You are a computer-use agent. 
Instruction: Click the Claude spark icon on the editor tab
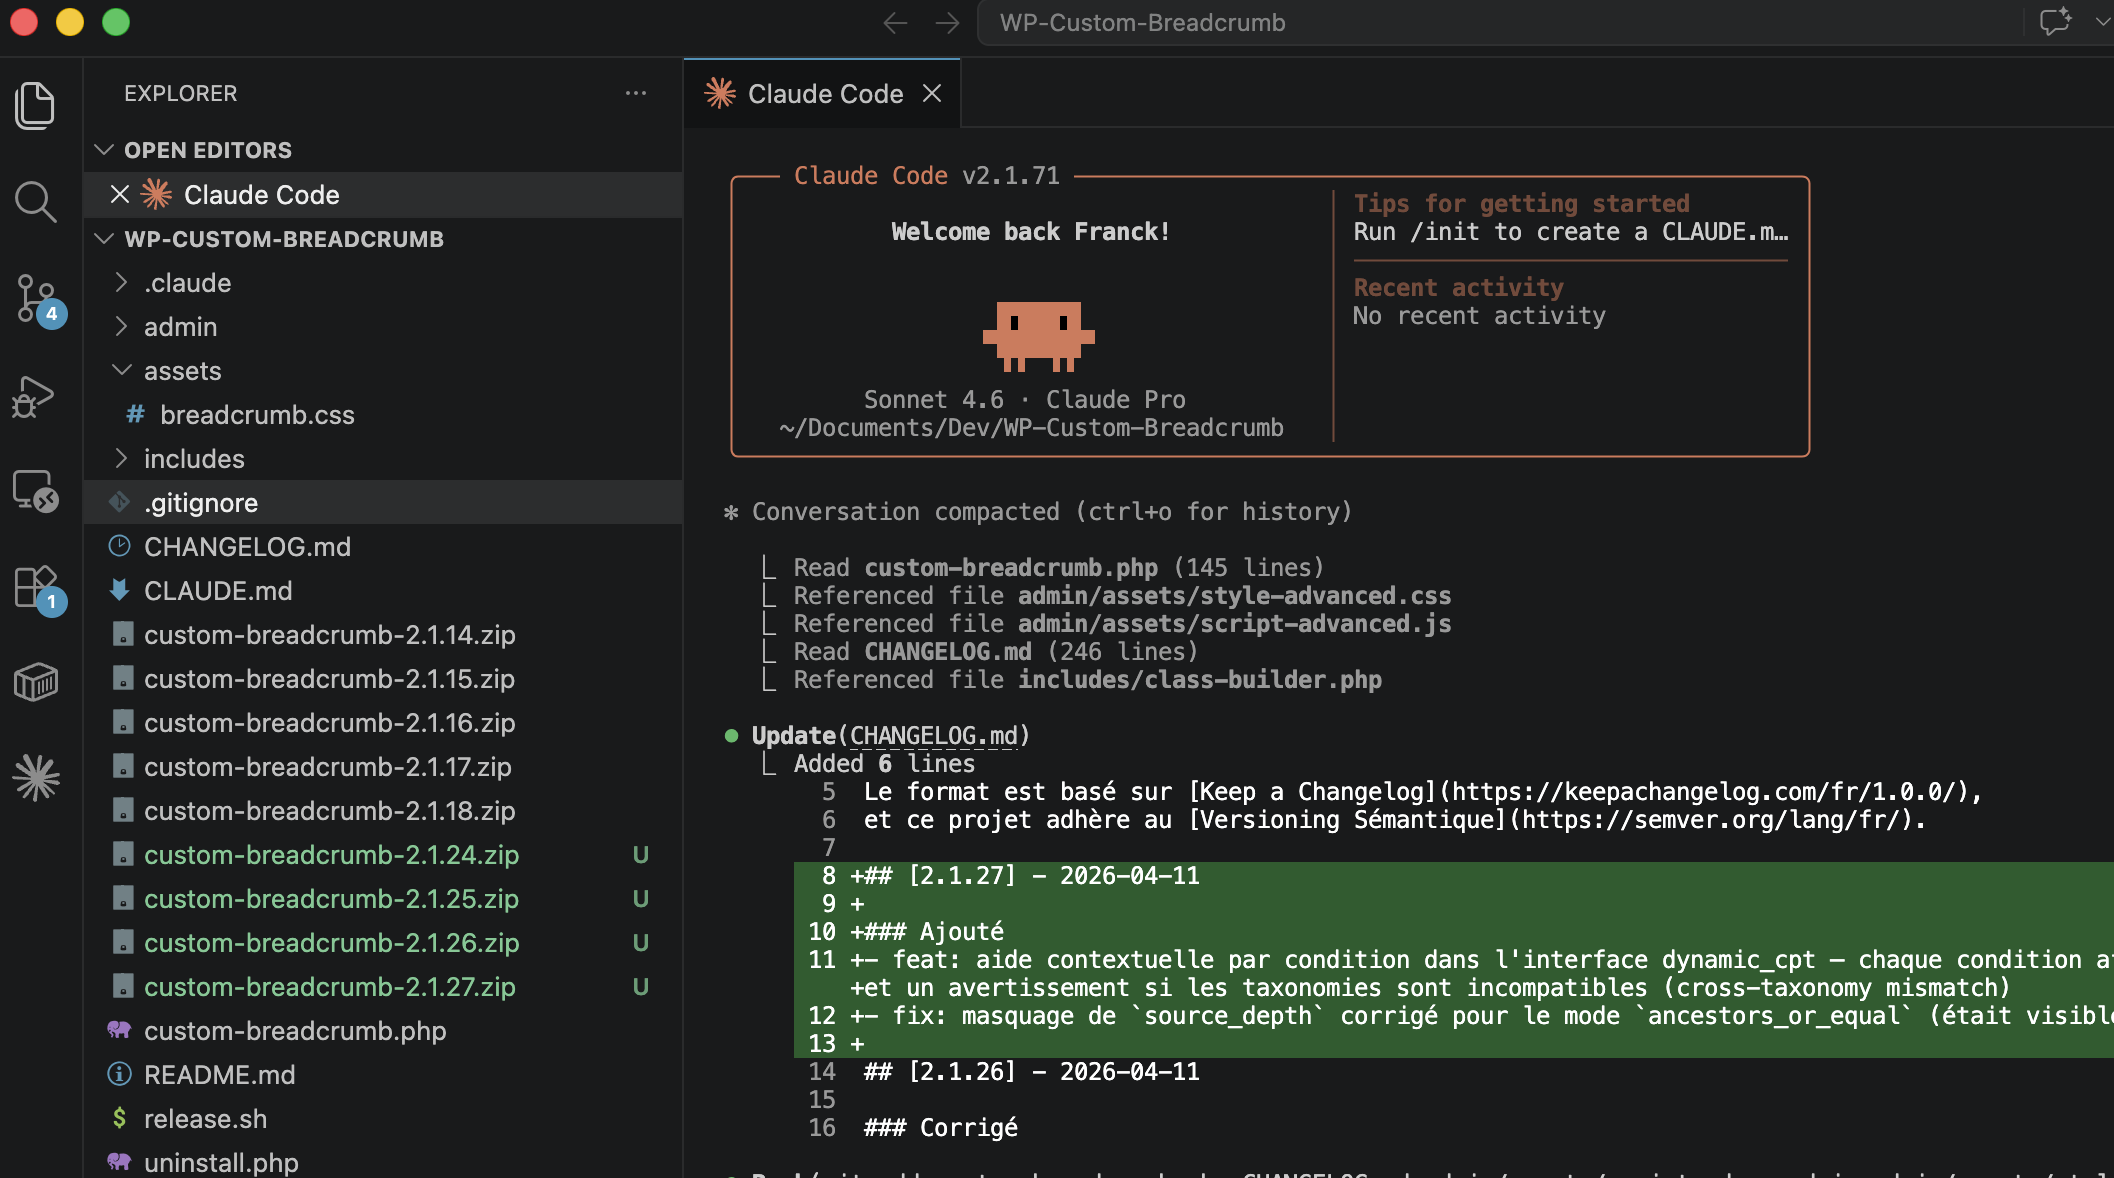coord(720,93)
